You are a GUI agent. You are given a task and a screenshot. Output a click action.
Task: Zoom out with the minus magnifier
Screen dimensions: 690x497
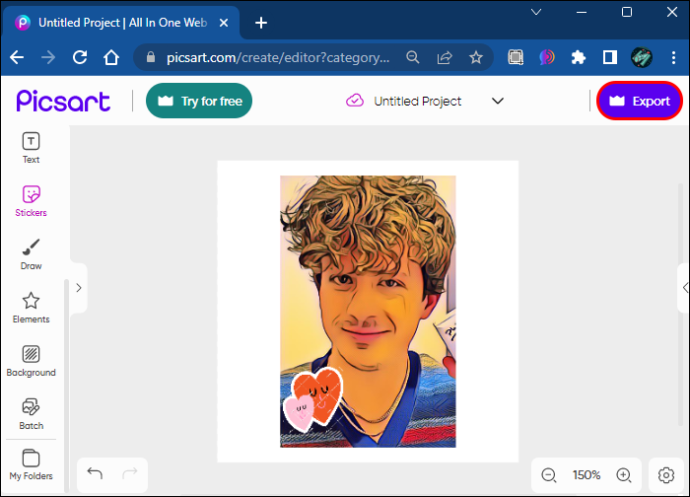tap(549, 475)
